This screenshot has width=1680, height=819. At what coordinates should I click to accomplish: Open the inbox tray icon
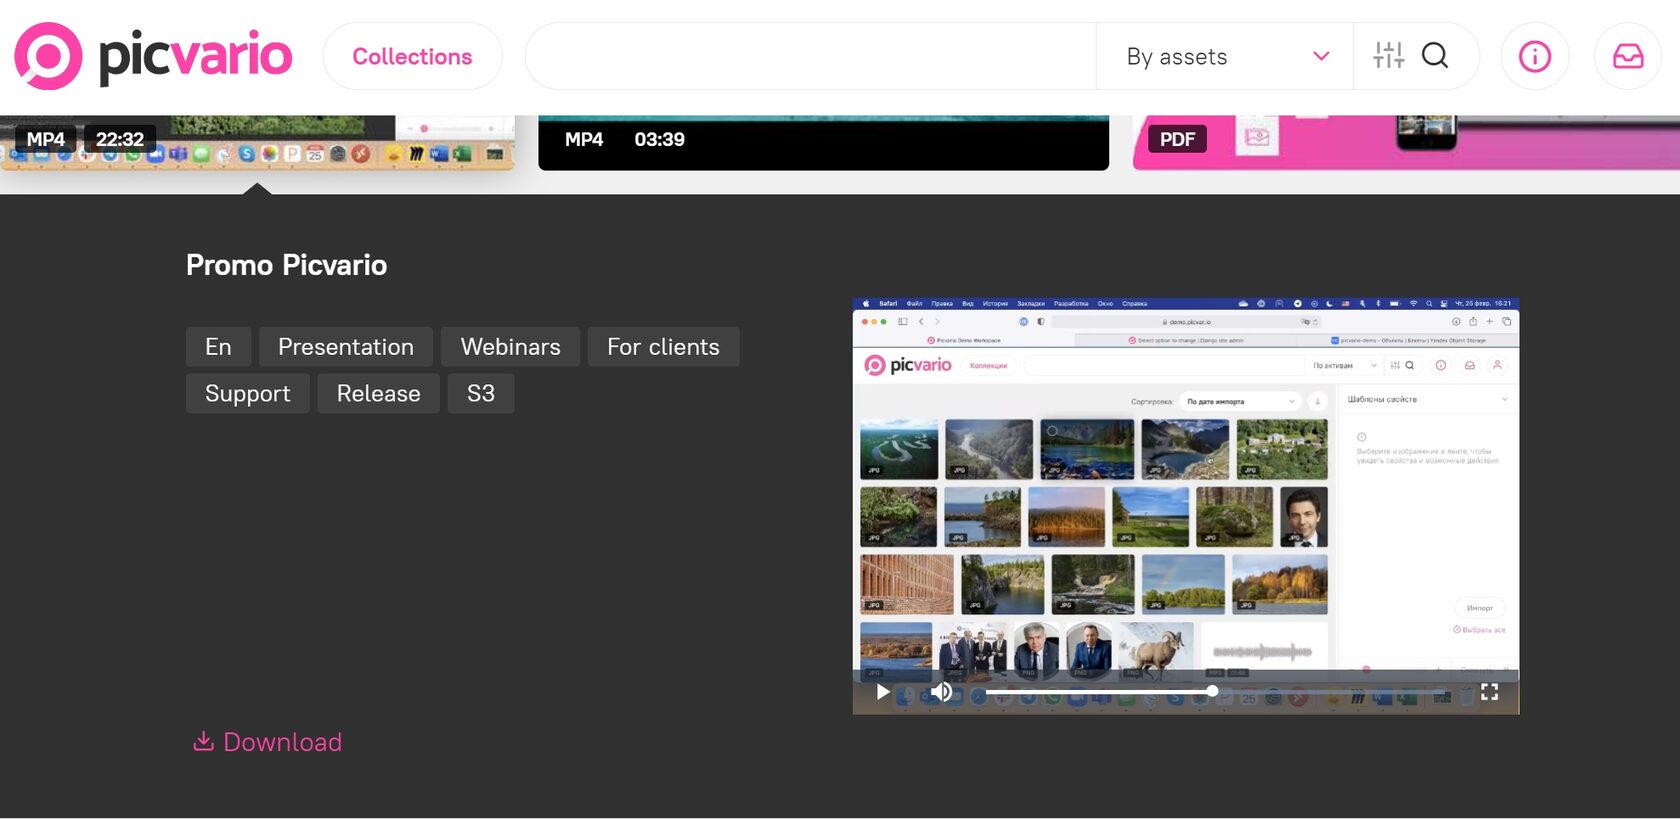(1627, 56)
